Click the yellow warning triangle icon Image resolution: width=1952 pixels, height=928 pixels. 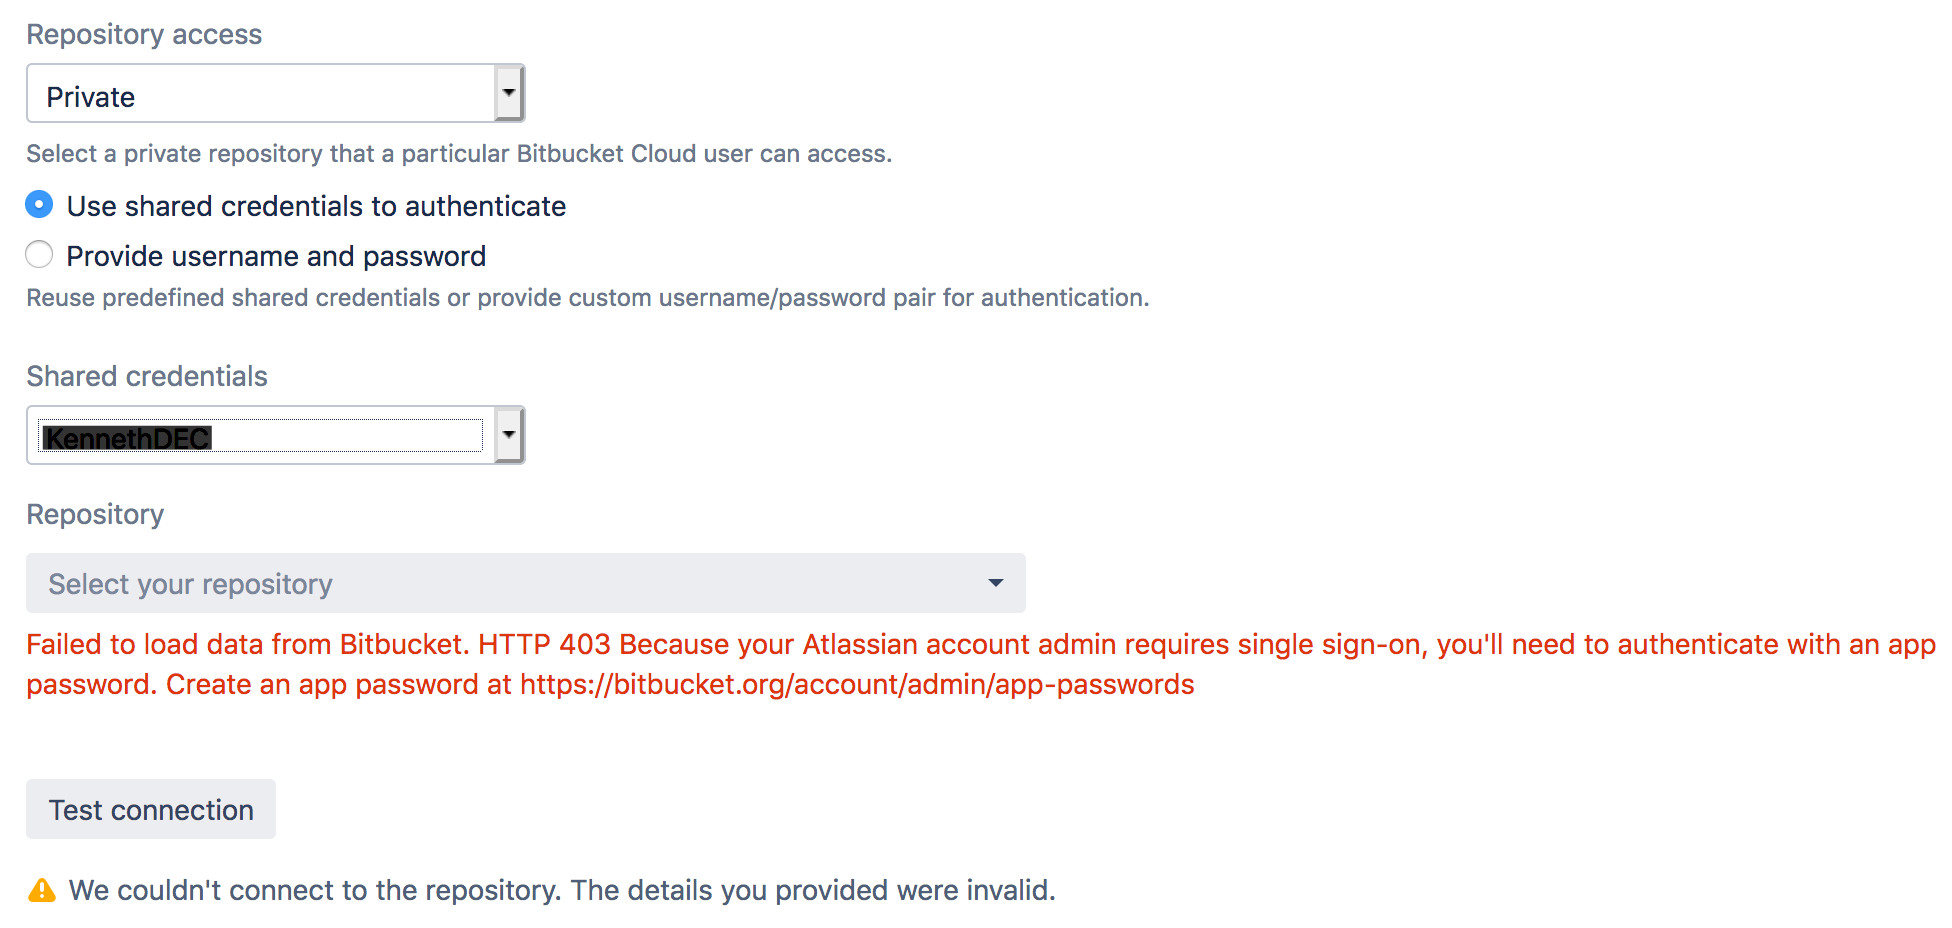click(42, 890)
